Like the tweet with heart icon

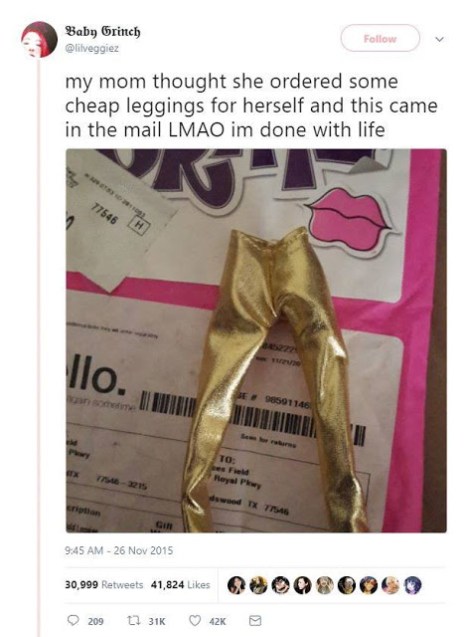pyautogui.click(x=195, y=620)
